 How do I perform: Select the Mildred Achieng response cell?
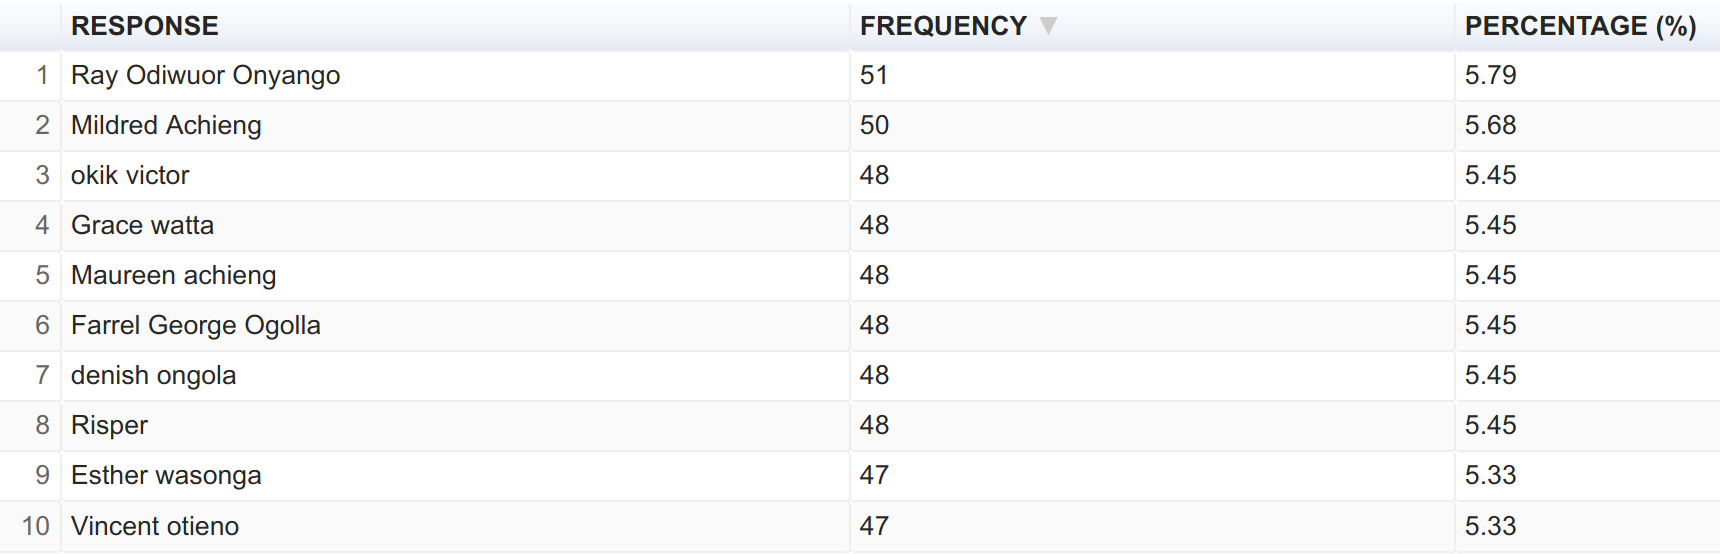(166, 126)
